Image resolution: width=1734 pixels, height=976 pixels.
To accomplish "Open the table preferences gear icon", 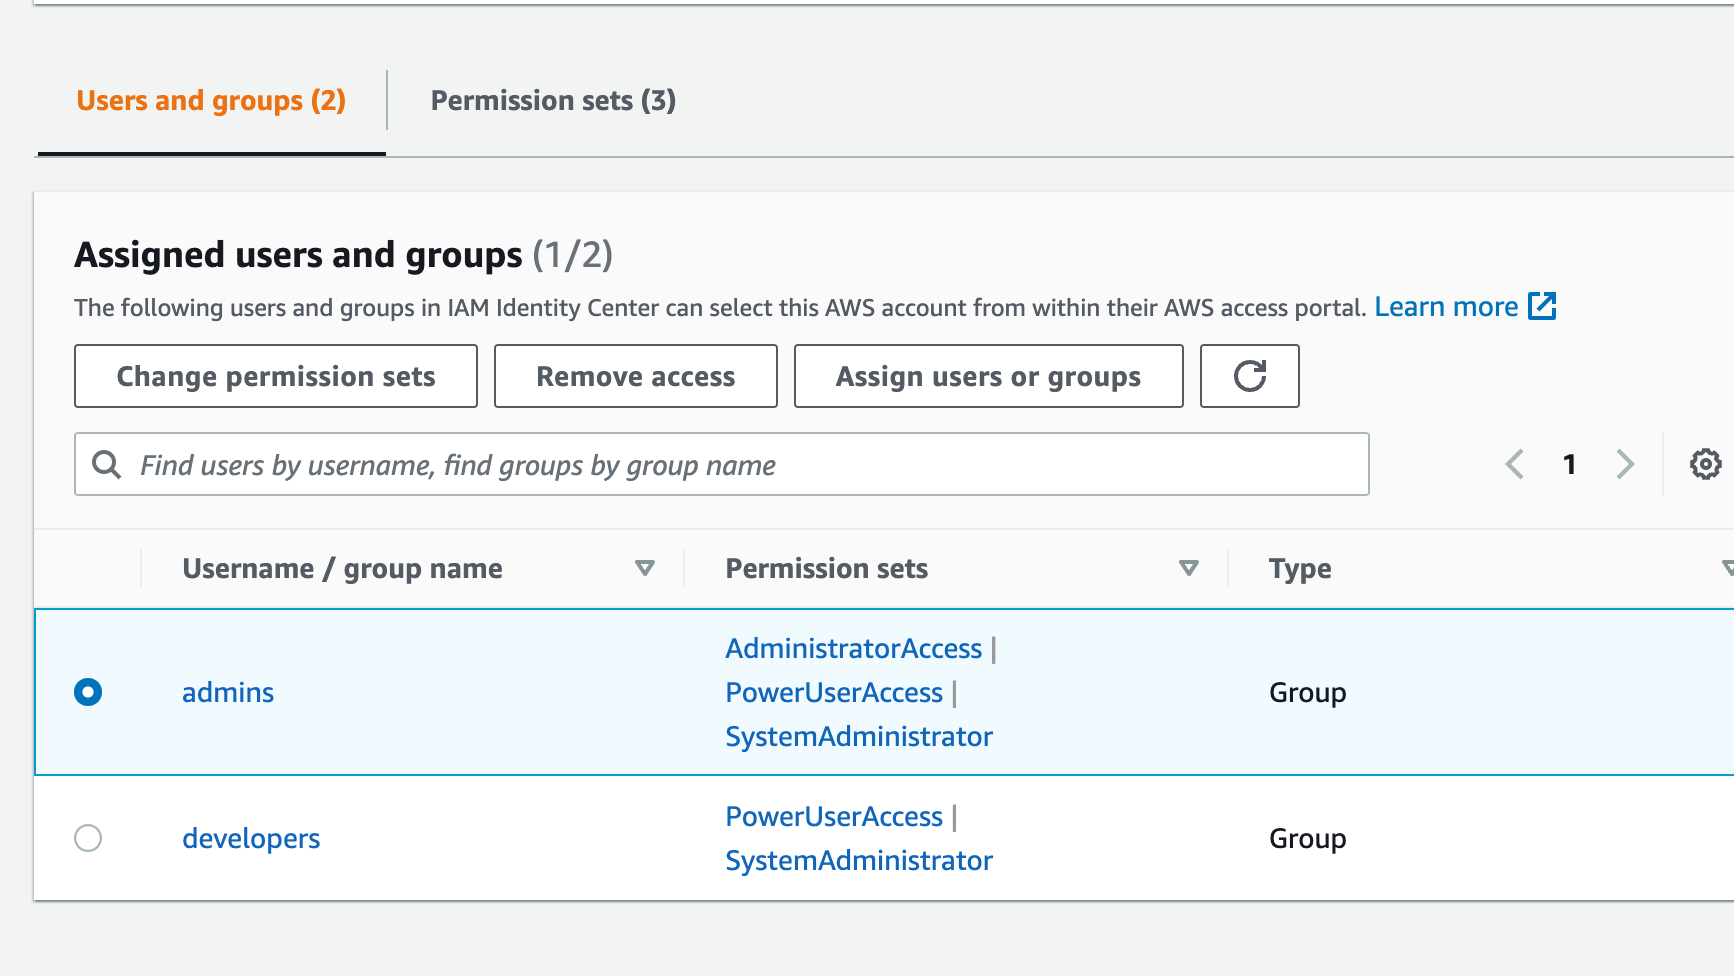I will coord(1705,464).
